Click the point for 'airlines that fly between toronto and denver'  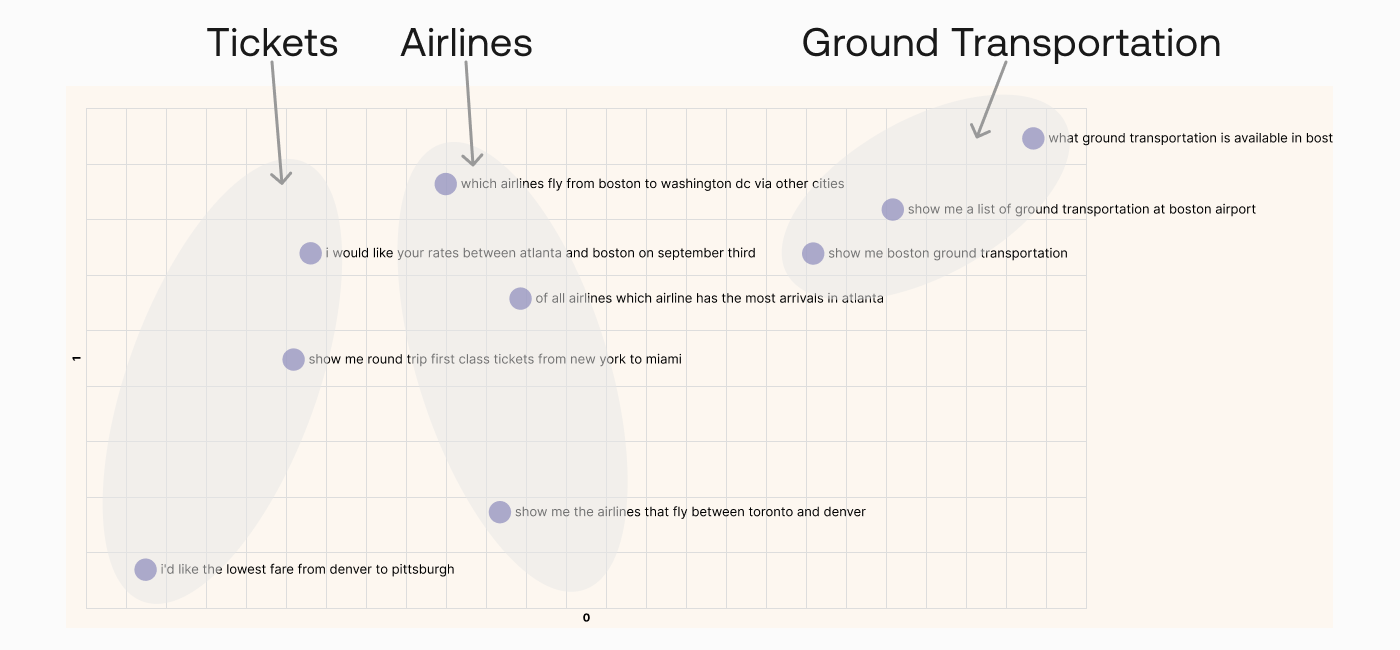coord(500,512)
